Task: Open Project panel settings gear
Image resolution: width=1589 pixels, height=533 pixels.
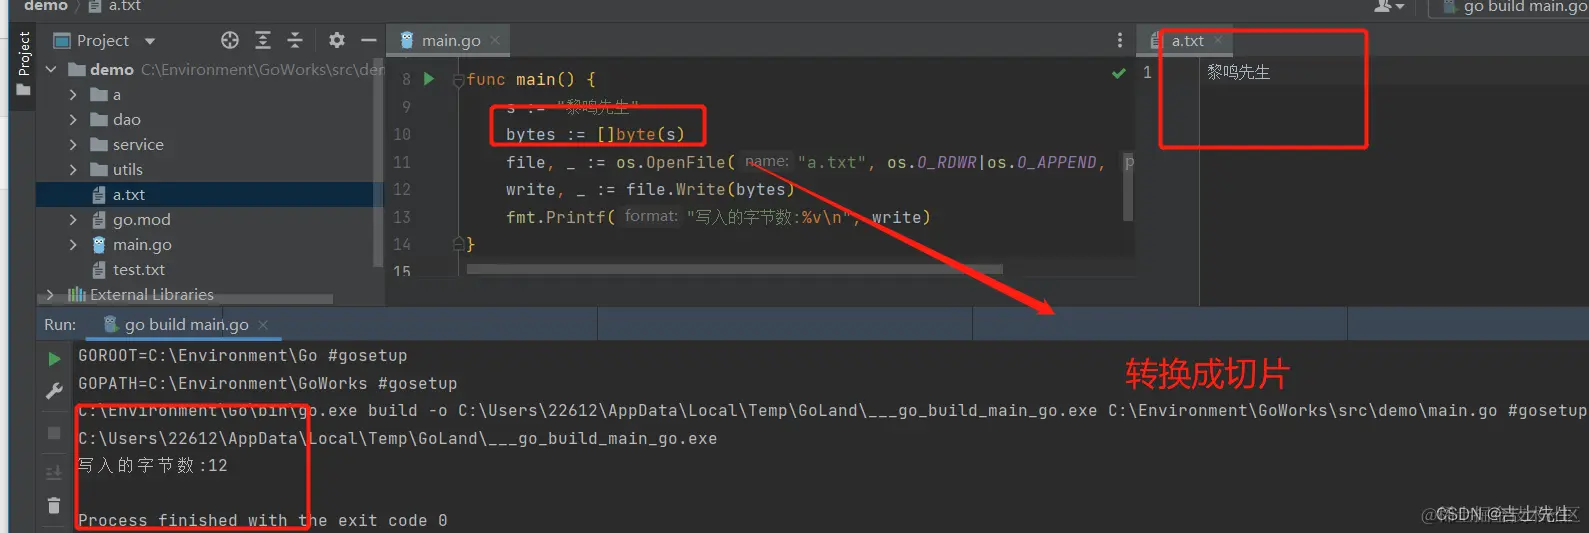Action: [337, 40]
